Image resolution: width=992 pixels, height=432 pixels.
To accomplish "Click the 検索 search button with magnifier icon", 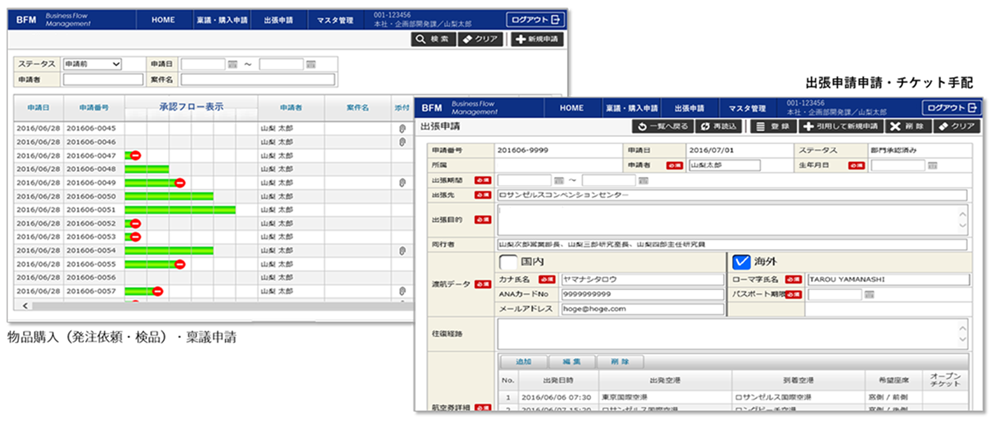I will tap(433, 39).
